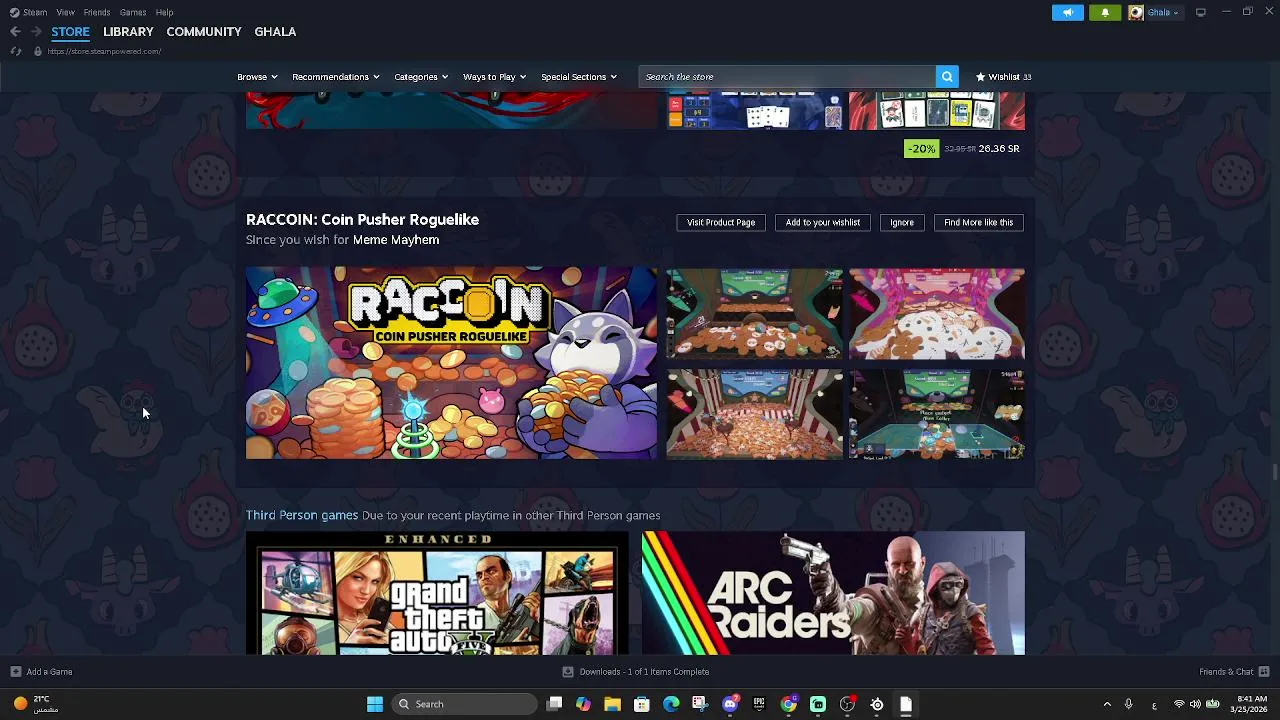Click the Ghala profile avatar
Viewport: 1280px width, 720px height.
[x=1136, y=12]
